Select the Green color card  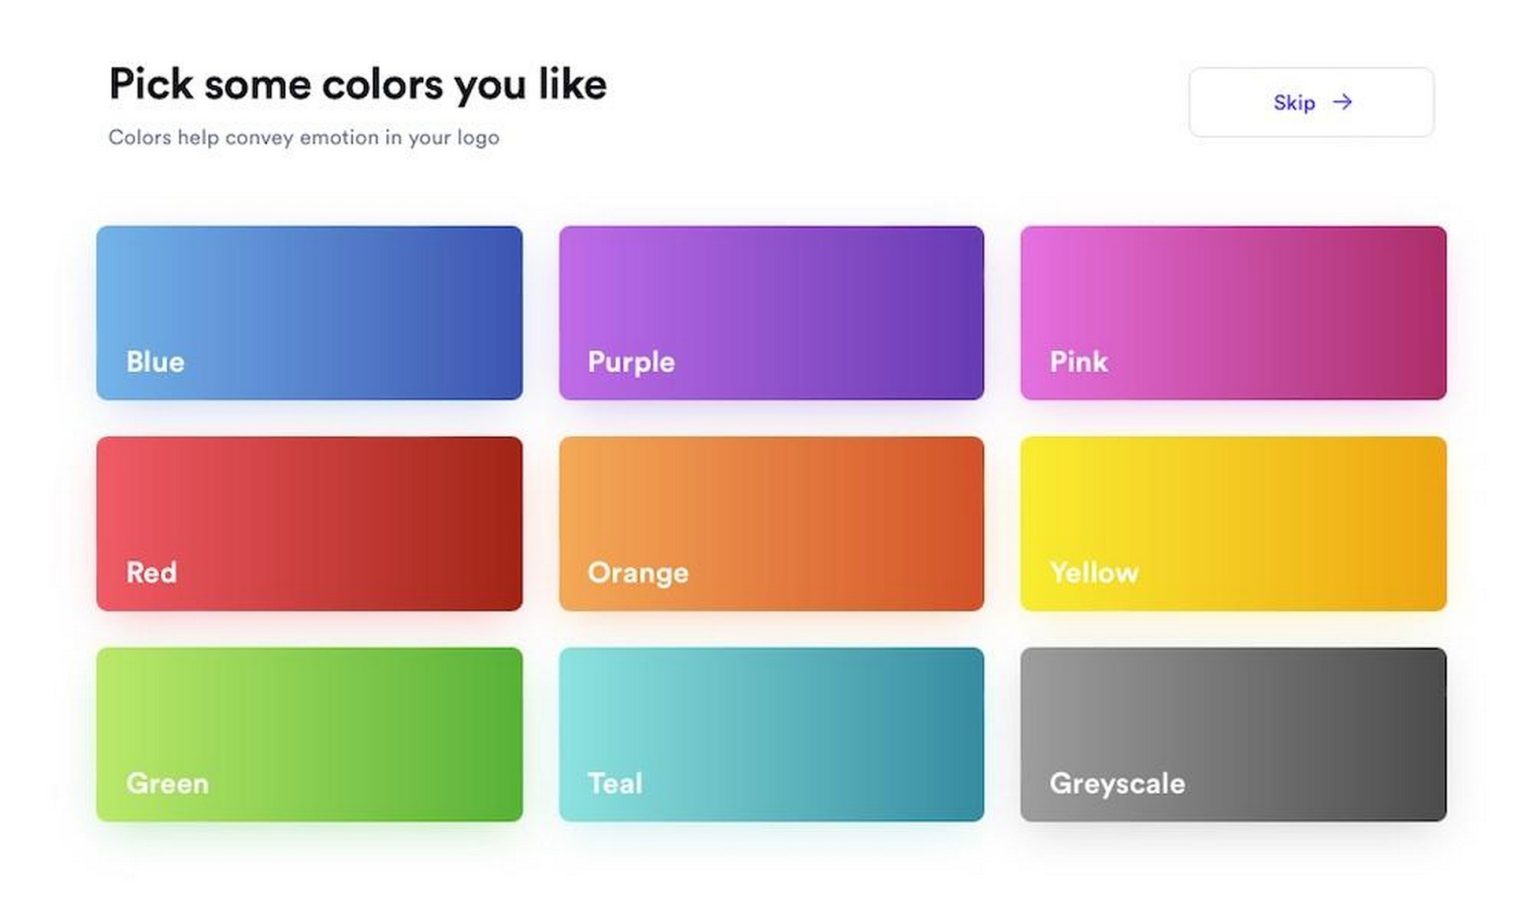click(309, 734)
